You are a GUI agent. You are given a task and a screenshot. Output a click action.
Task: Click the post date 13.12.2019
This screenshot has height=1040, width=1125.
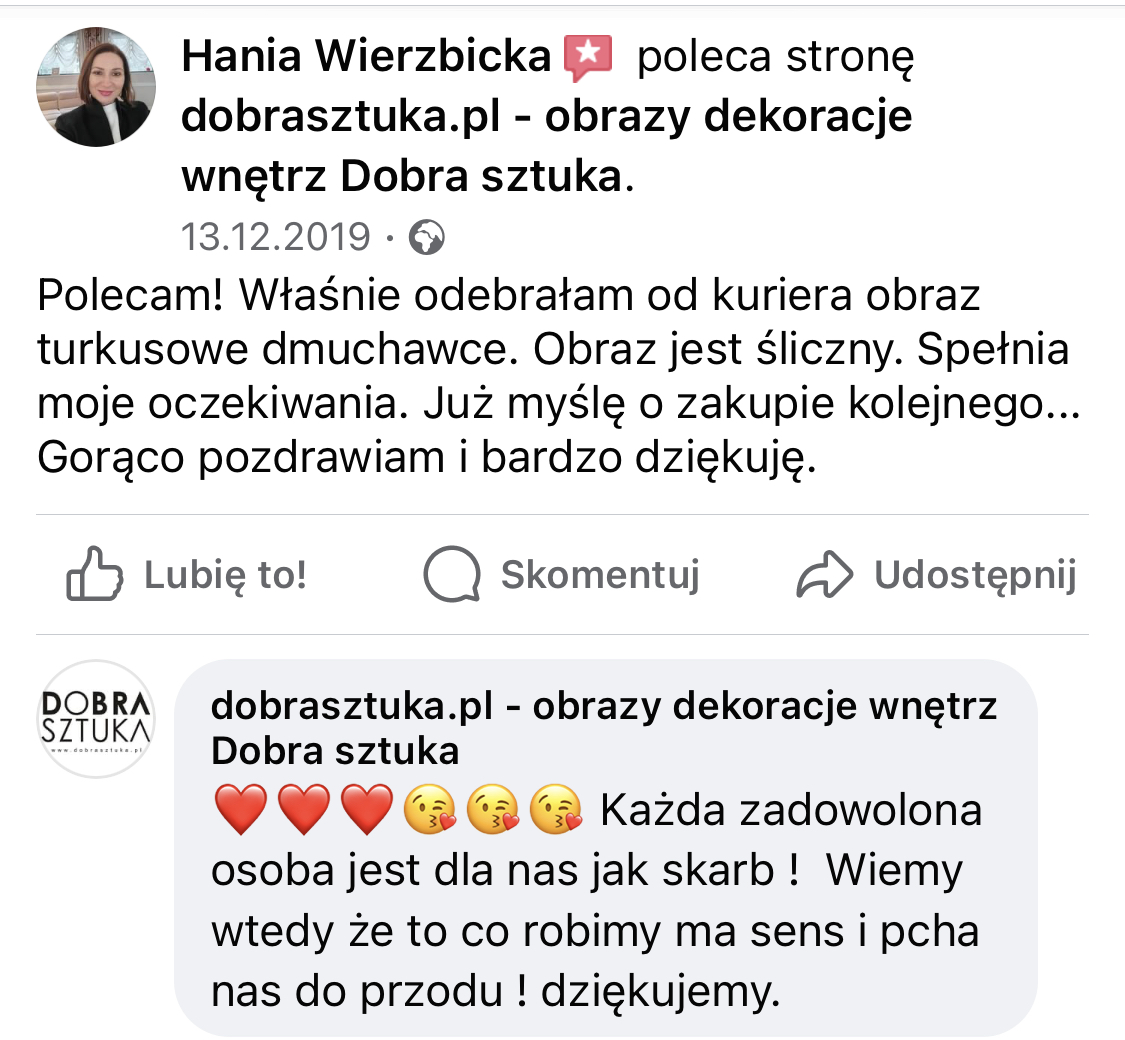click(275, 238)
